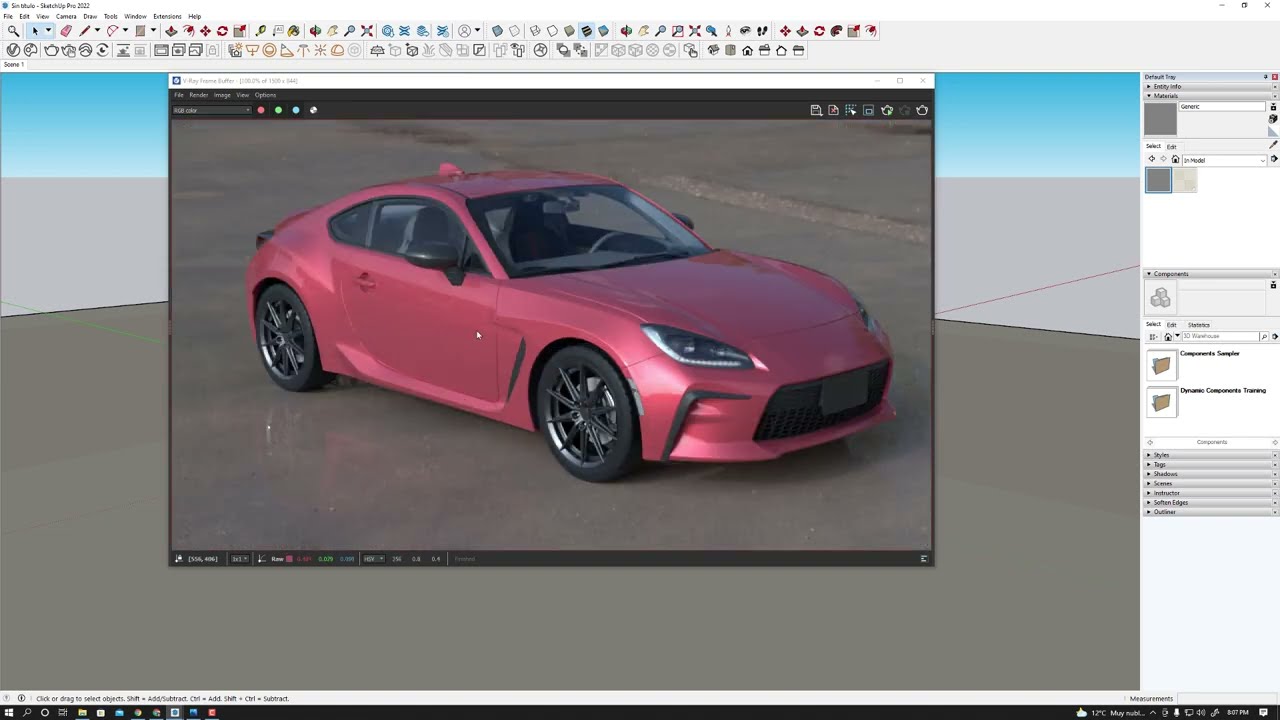
Task: Open the Extensions menu
Action: point(167,16)
